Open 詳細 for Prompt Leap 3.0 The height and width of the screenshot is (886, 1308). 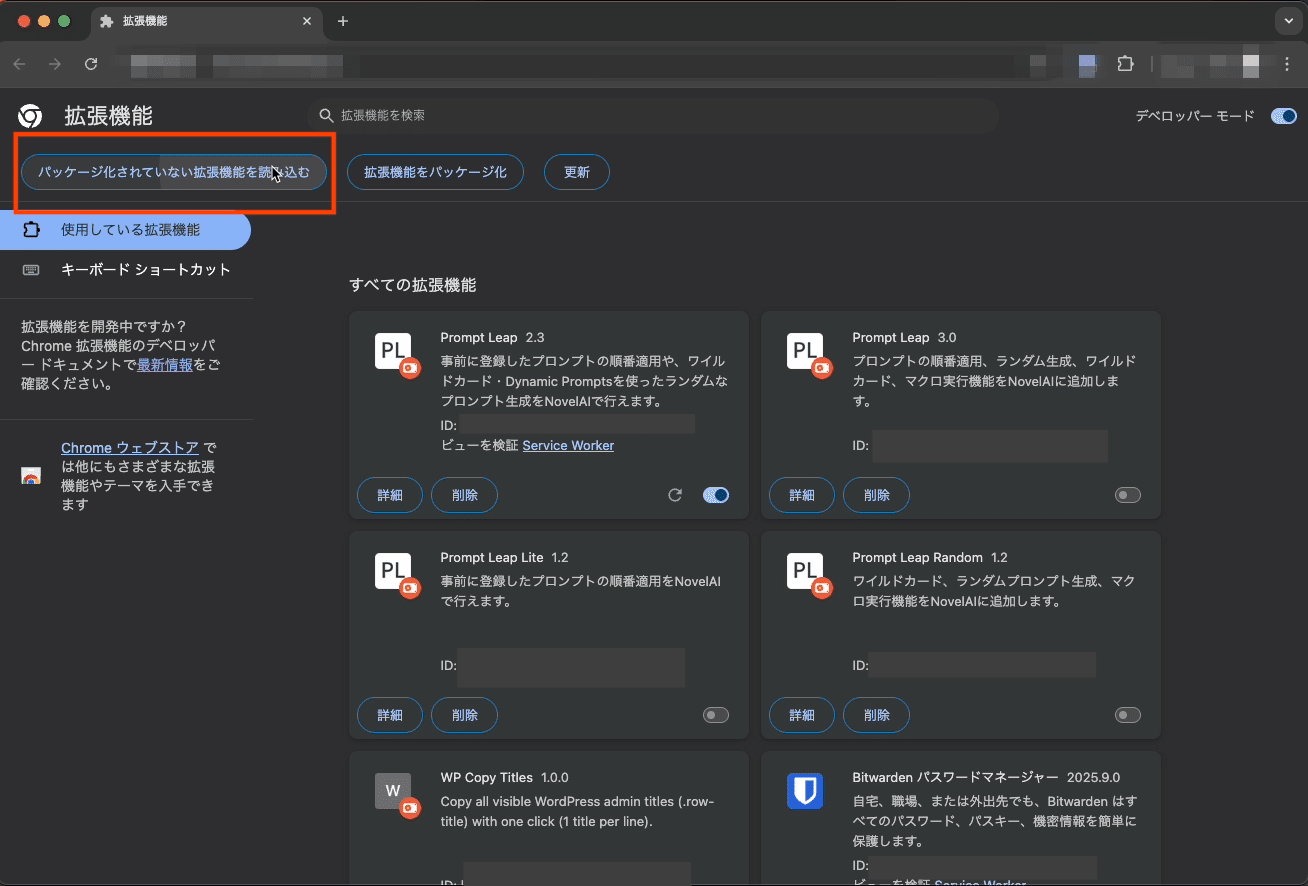point(802,495)
